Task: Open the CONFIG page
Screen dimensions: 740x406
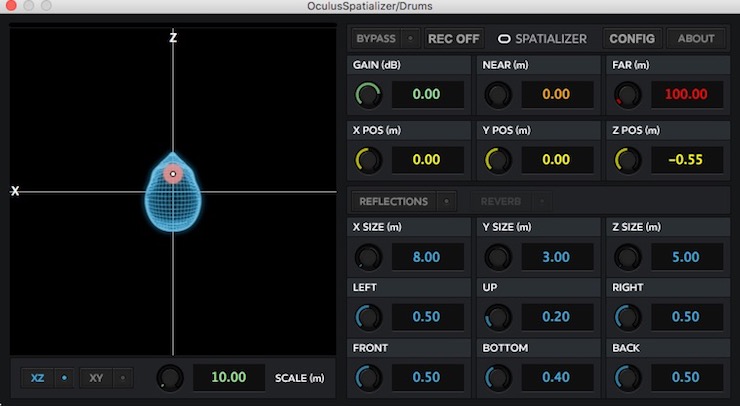Action: pos(632,39)
